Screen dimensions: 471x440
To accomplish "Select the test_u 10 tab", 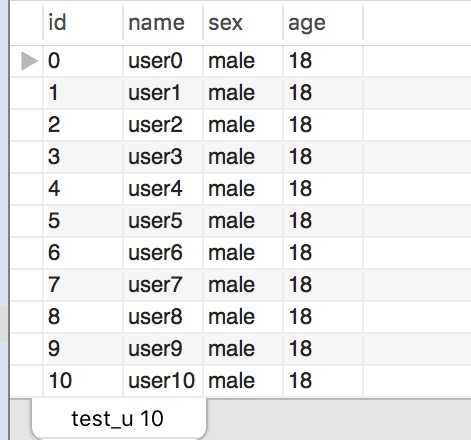I will point(119,419).
